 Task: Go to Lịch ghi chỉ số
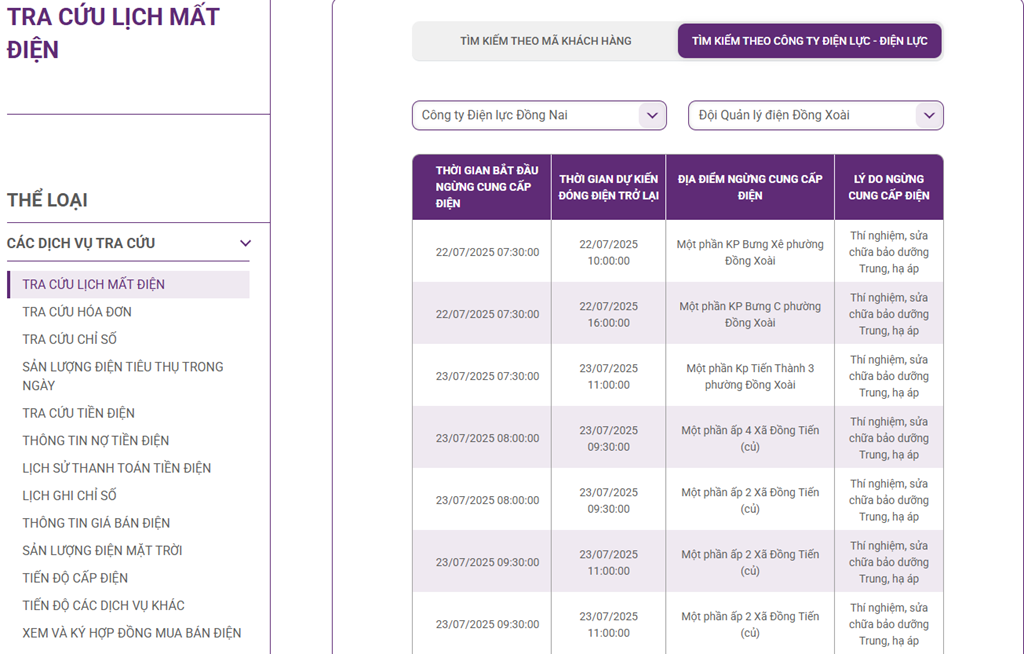coord(69,496)
